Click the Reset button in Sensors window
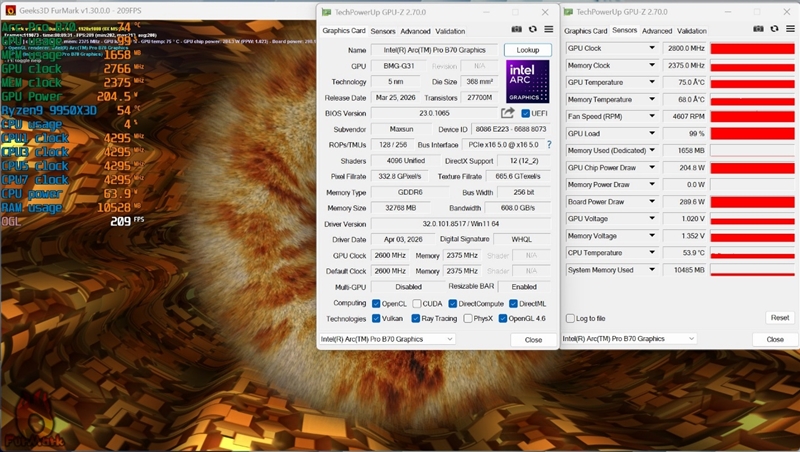Screen dimensions: 800x452 [x=780, y=318]
